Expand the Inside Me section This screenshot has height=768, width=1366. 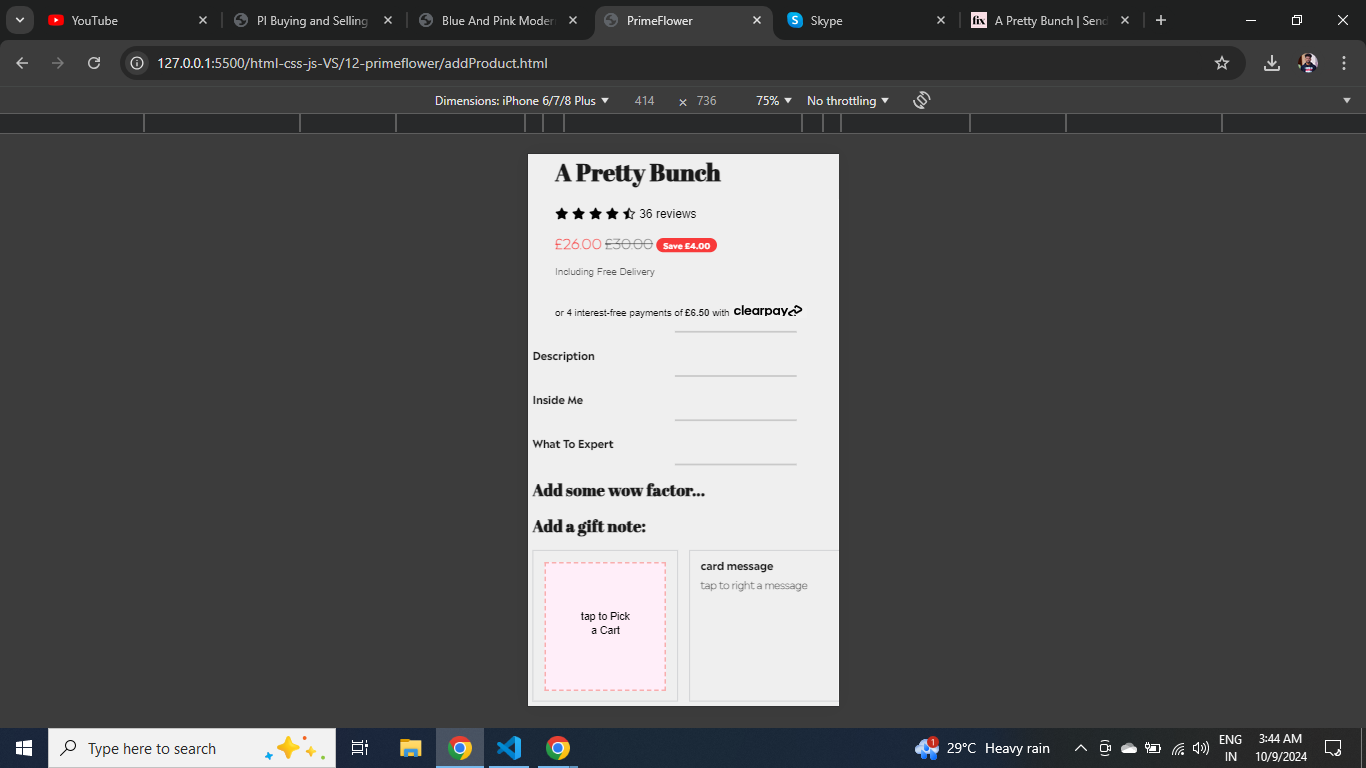point(558,401)
